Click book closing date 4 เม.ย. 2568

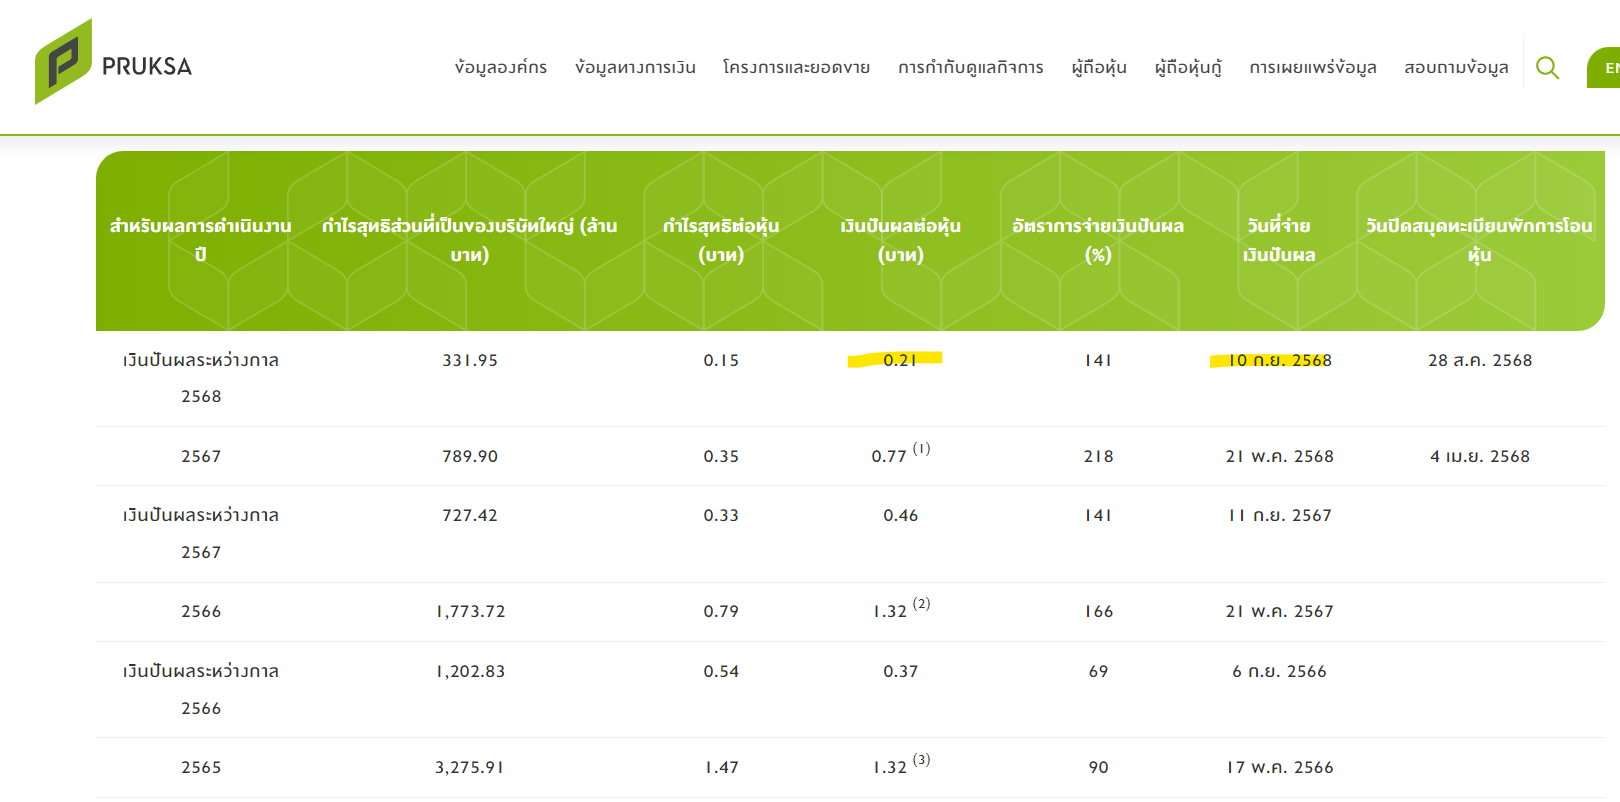point(1480,456)
